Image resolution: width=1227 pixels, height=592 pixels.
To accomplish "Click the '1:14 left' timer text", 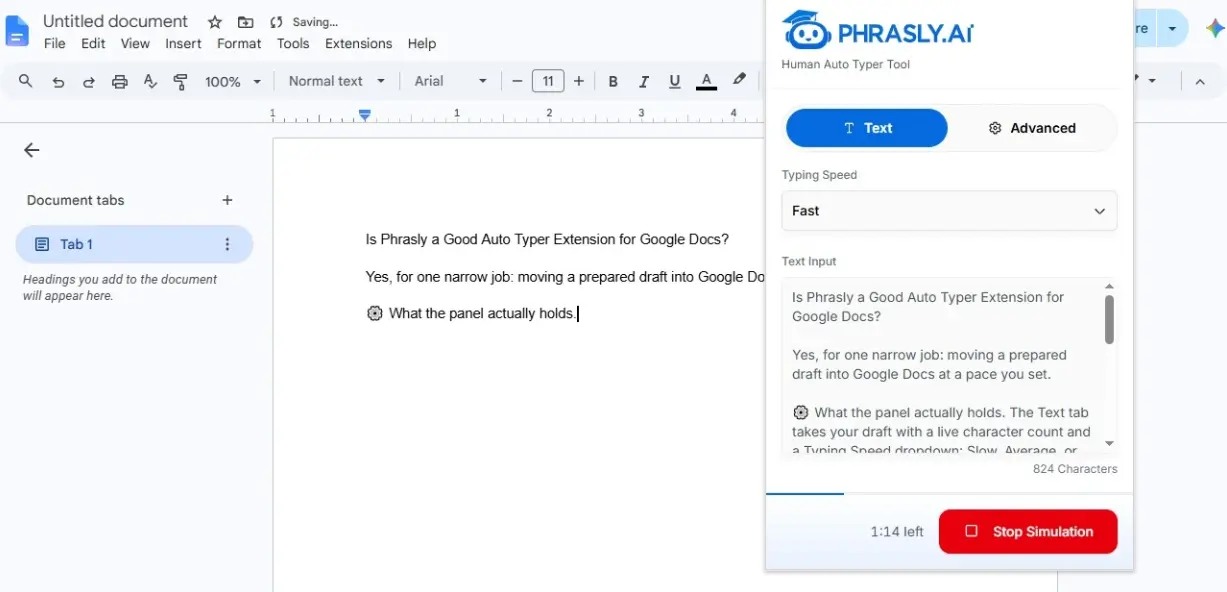I will tap(897, 532).
